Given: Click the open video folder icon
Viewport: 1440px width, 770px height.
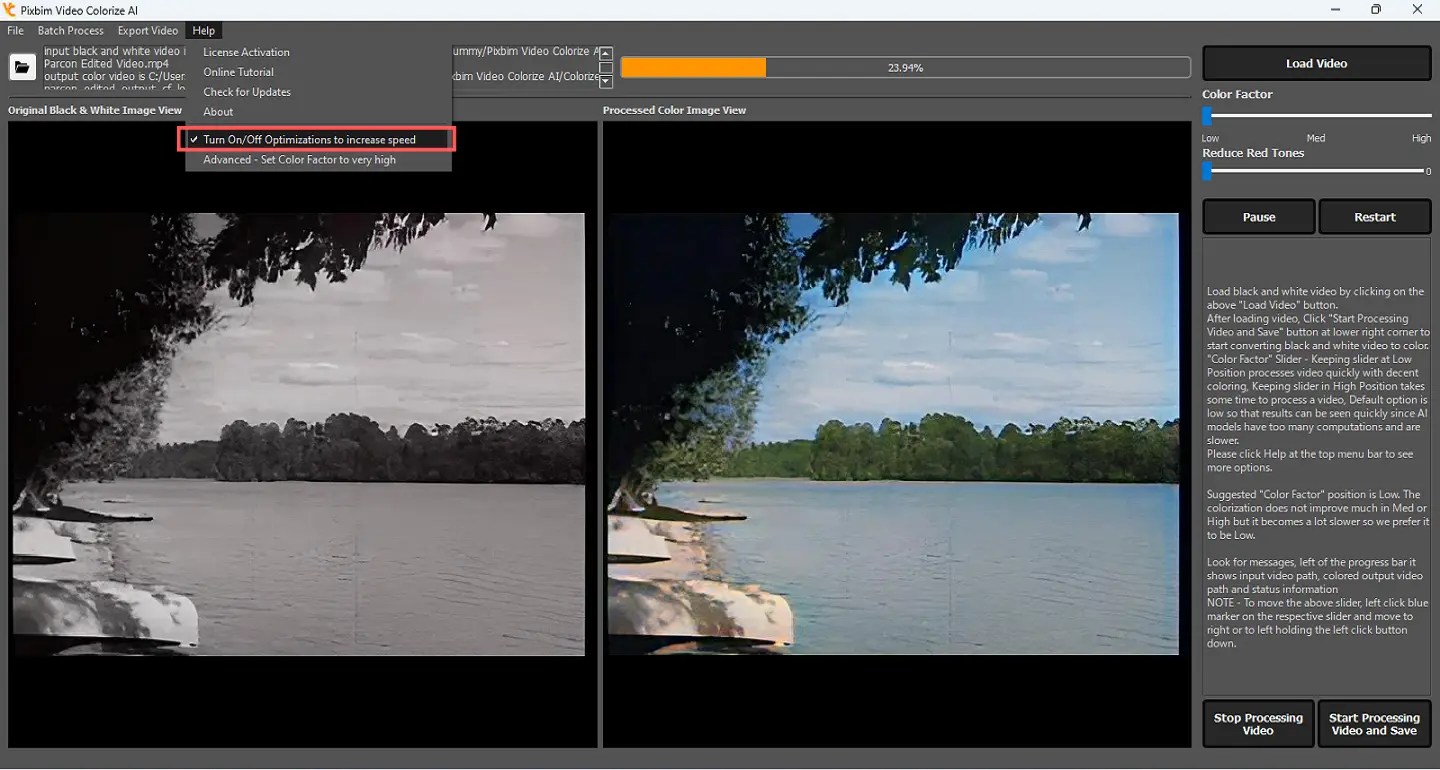Looking at the screenshot, I should pos(22,67).
